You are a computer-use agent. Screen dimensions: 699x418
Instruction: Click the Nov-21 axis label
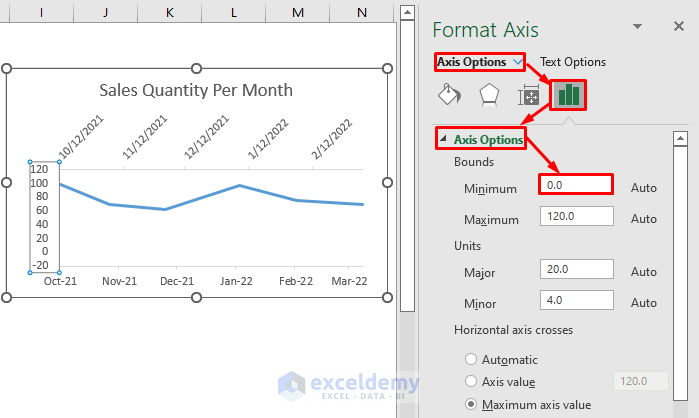[119, 281]
